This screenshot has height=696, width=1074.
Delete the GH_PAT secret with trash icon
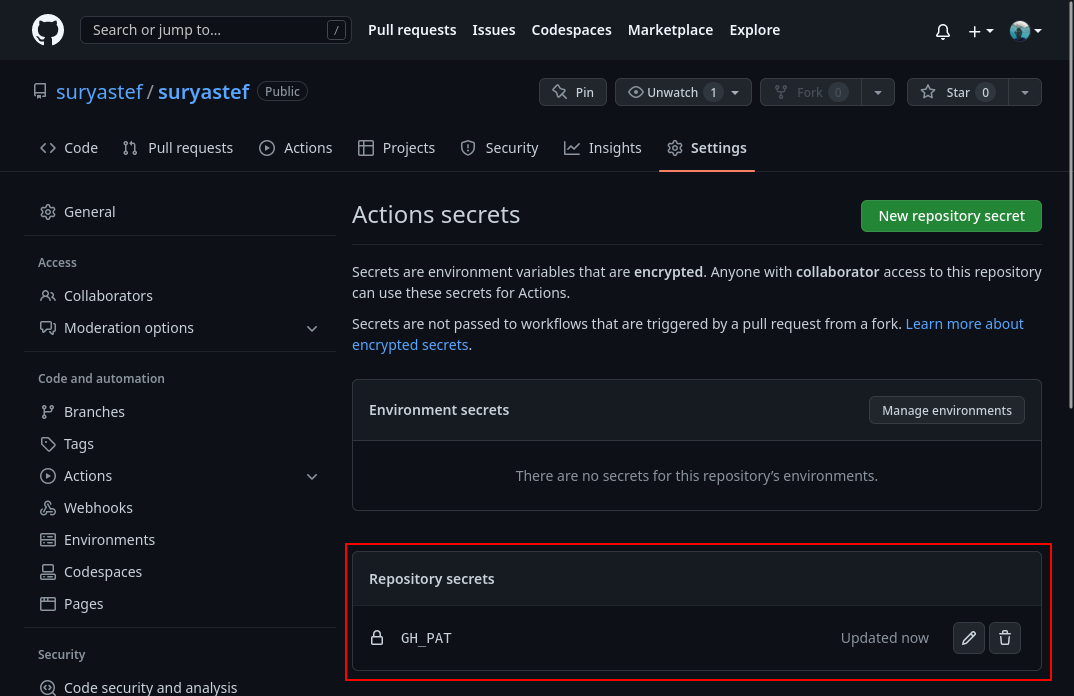1005,638
